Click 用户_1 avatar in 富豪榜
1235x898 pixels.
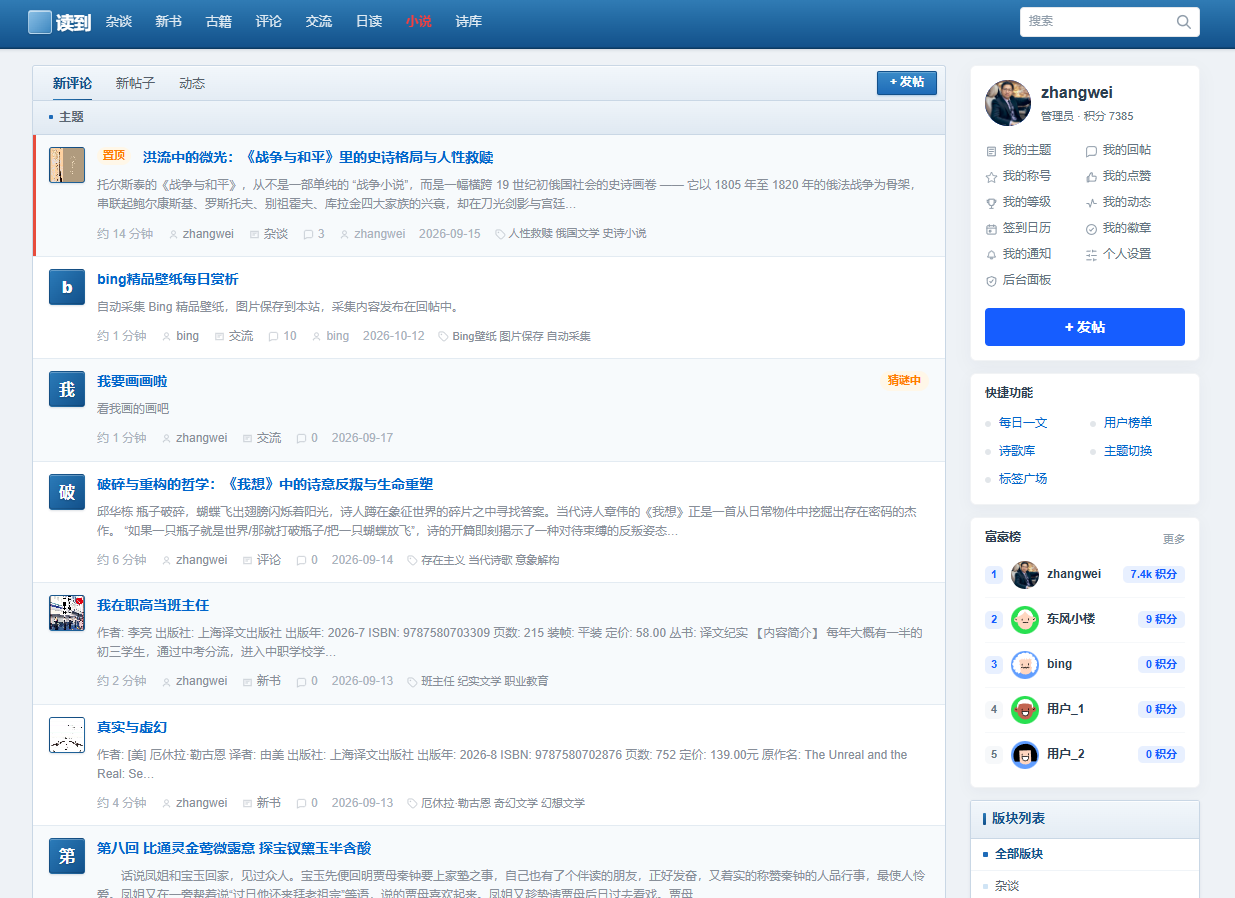tap(1025, 710)
